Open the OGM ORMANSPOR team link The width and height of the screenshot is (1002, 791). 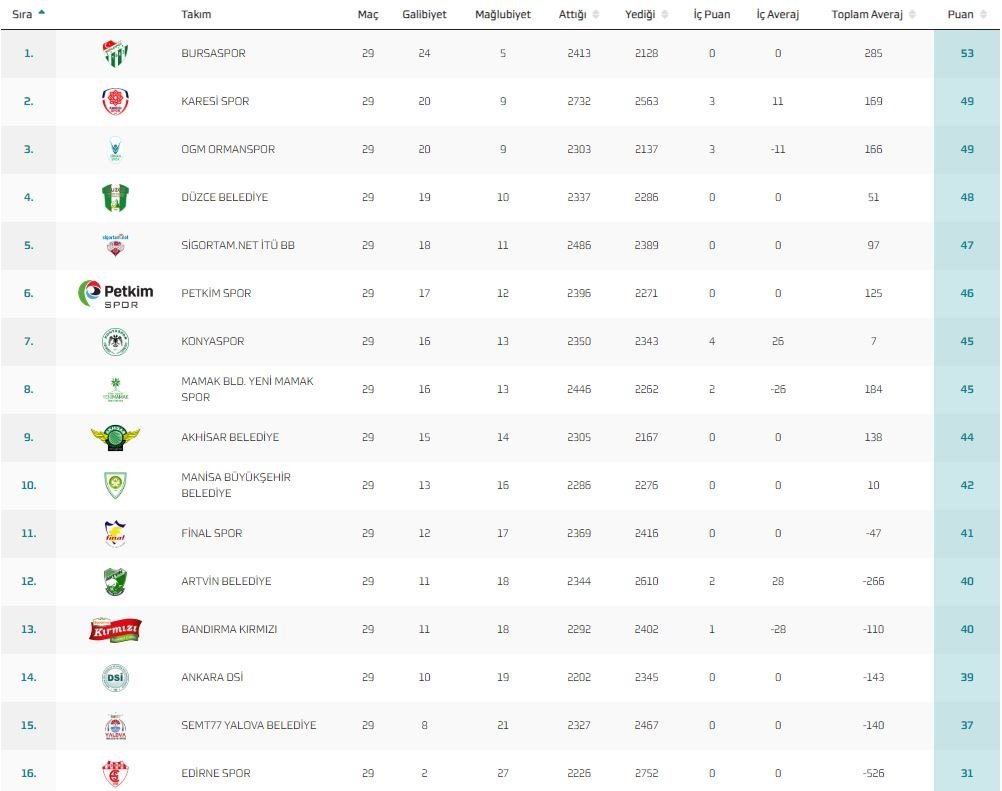[x=228, y=150]
